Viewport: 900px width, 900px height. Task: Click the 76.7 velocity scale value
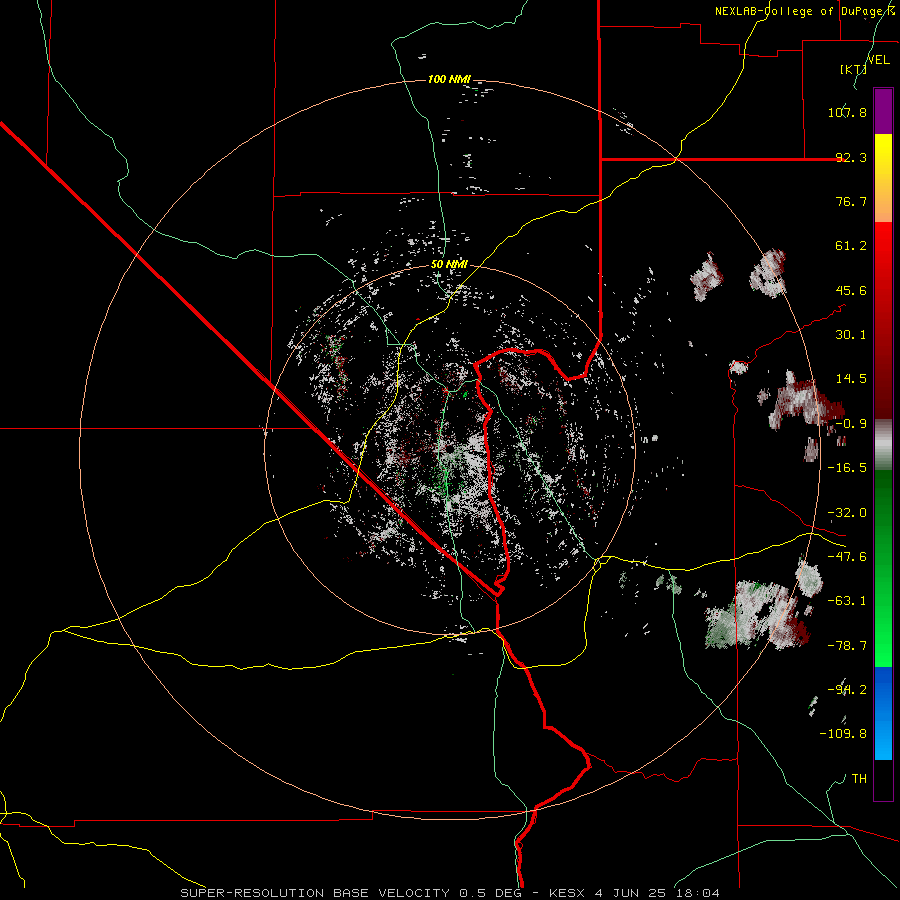point(851,201)
